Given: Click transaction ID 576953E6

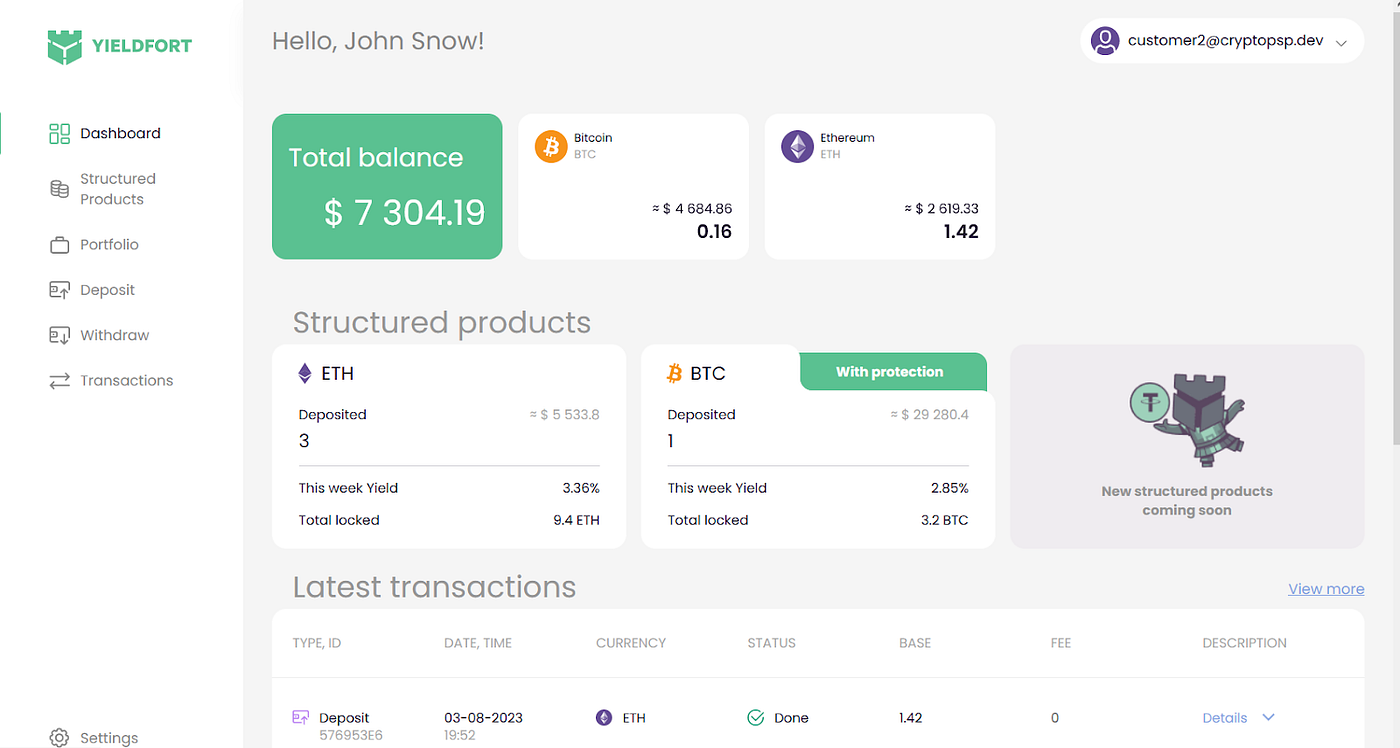Looking at the screenshot, I should (351, 735).
